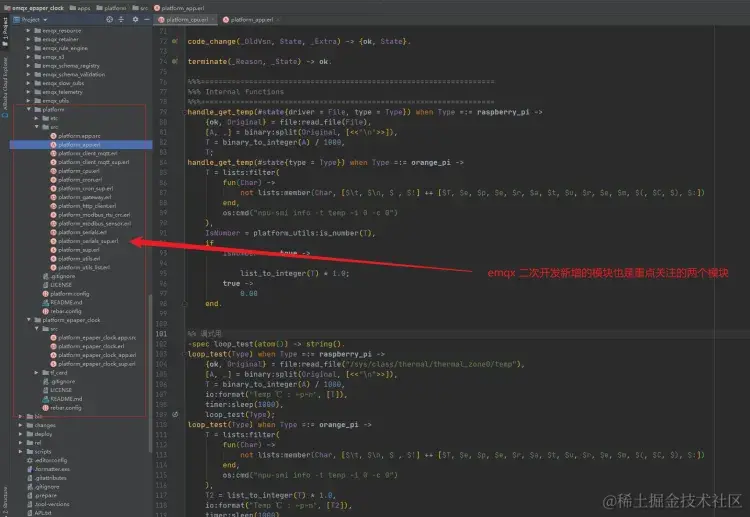Expand the etc folder under platform
750x517 pixels.
point(36,118)
